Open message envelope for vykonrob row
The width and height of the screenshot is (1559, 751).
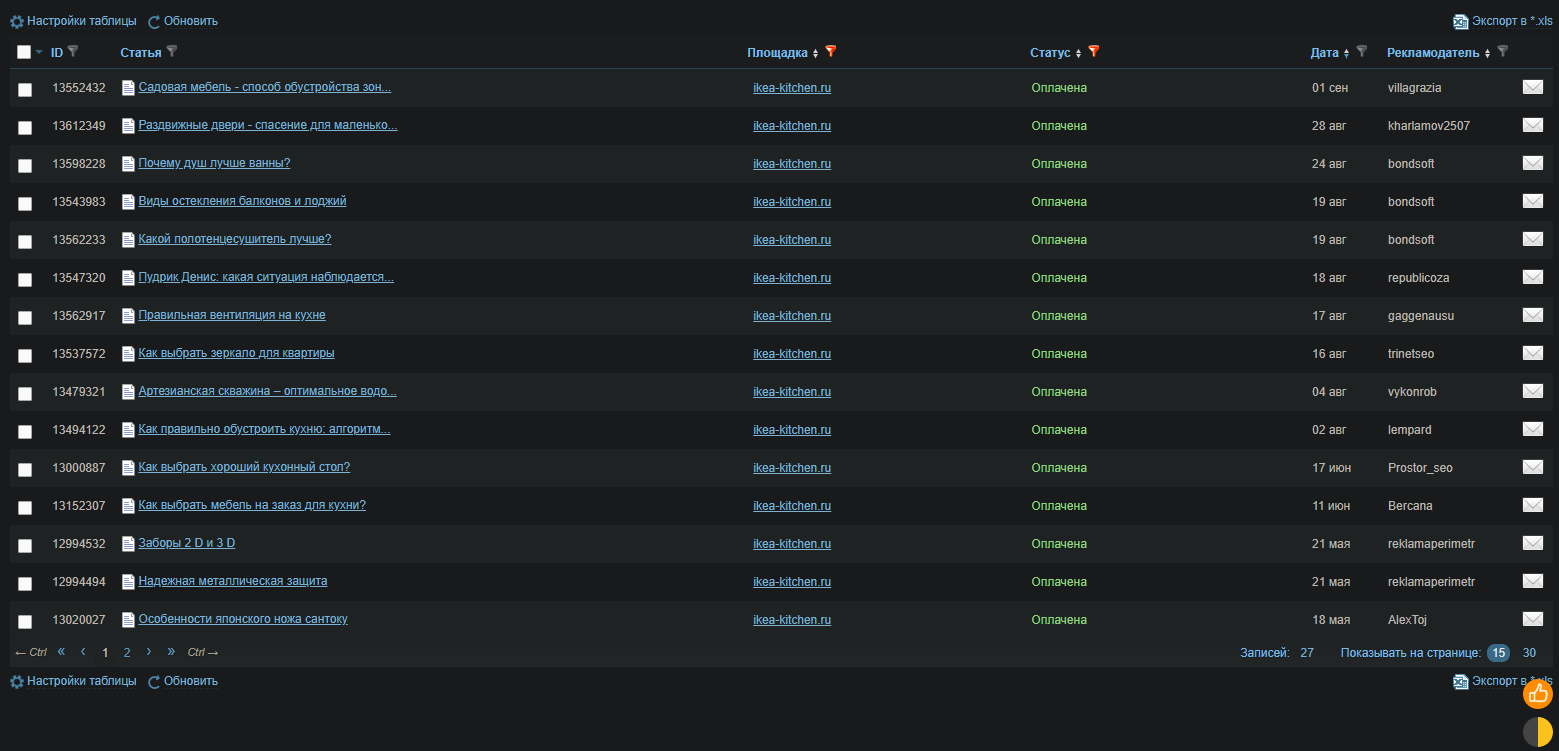(1532, 391)
